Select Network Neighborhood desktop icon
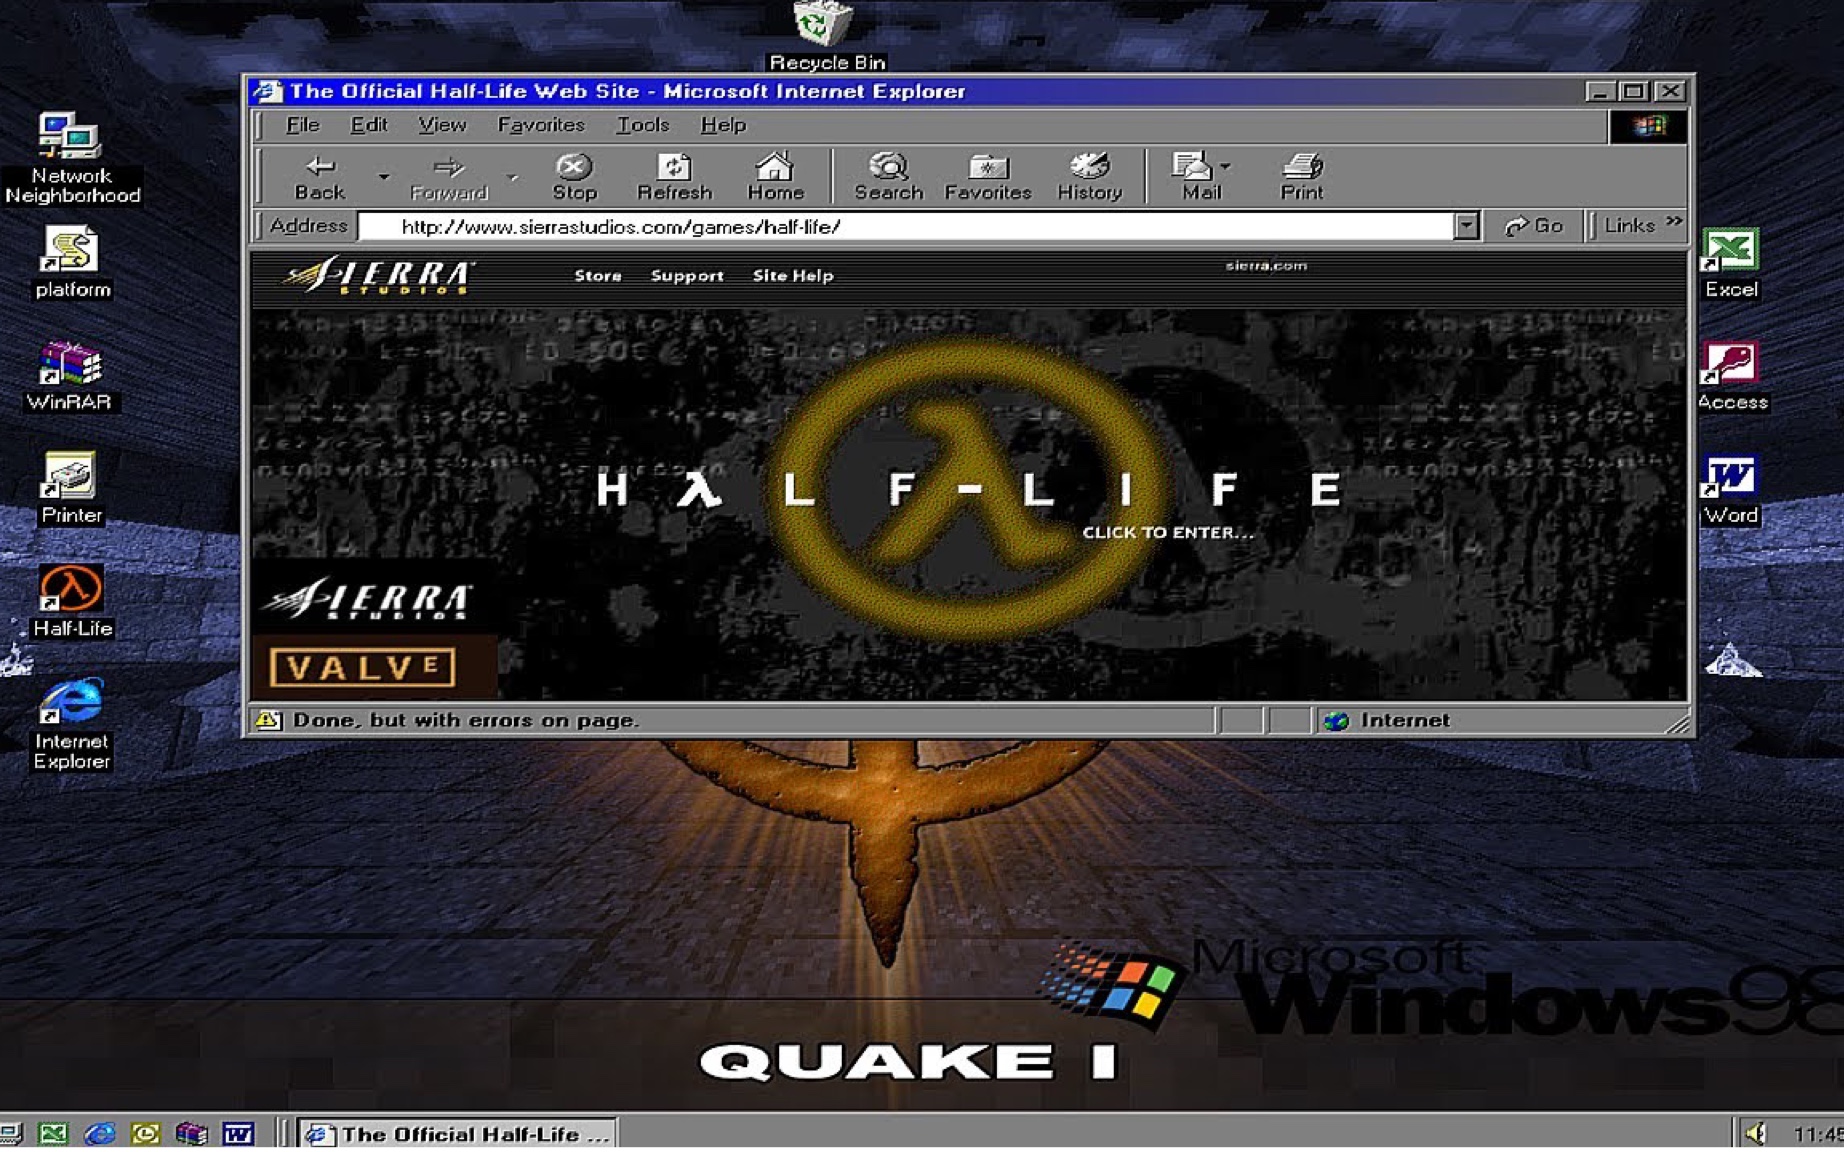1844x1152 pixels. [71, 158]
